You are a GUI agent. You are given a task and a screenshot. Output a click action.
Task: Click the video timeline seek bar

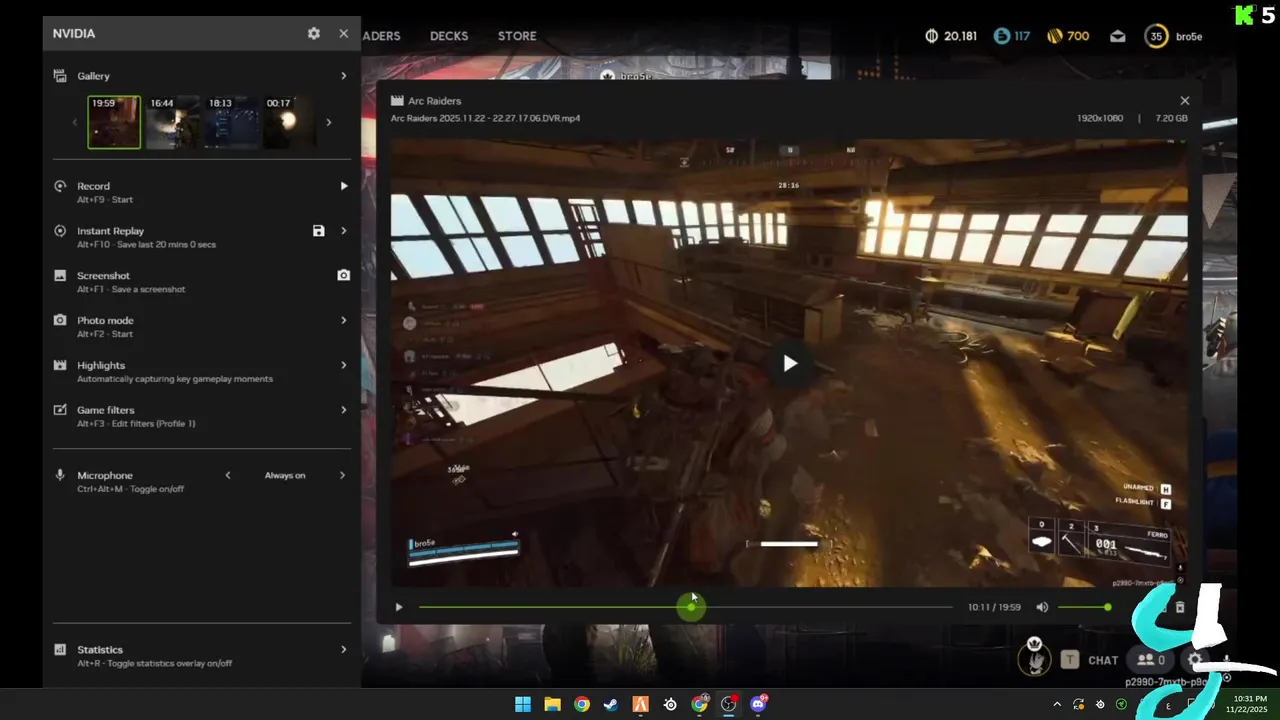[x=686, y=607]
